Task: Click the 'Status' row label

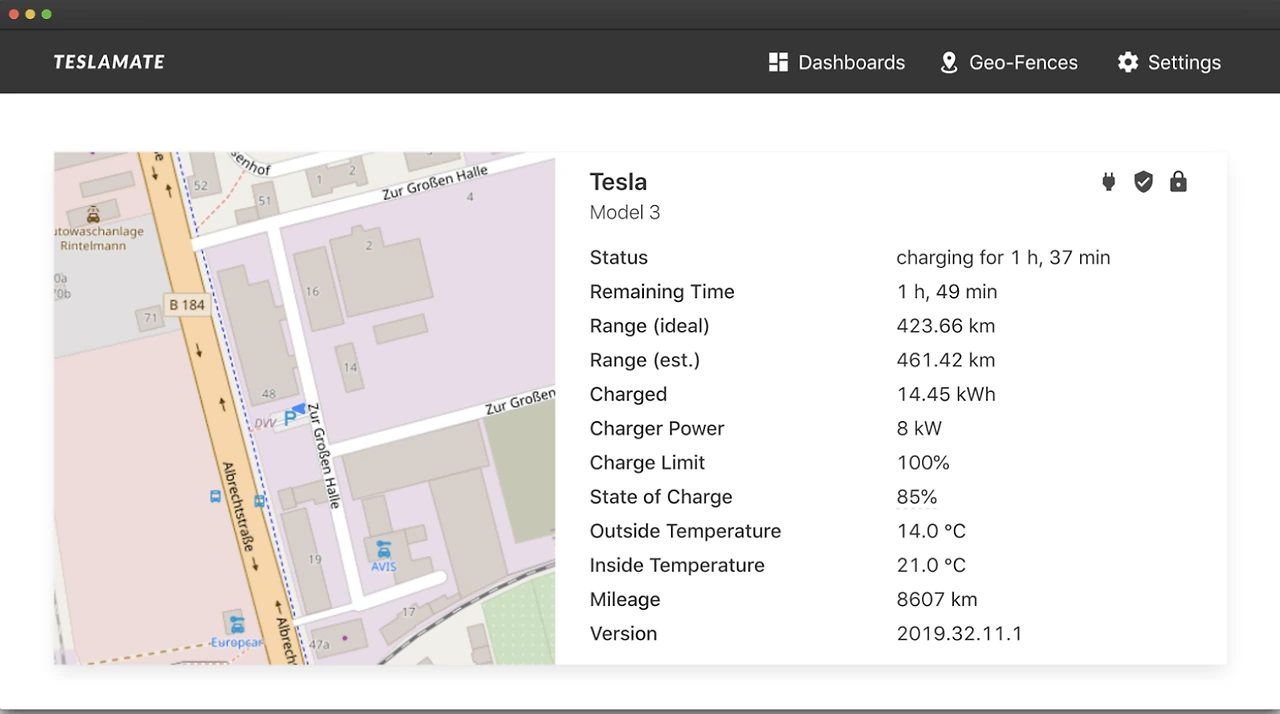Action: tap(619, 258)
